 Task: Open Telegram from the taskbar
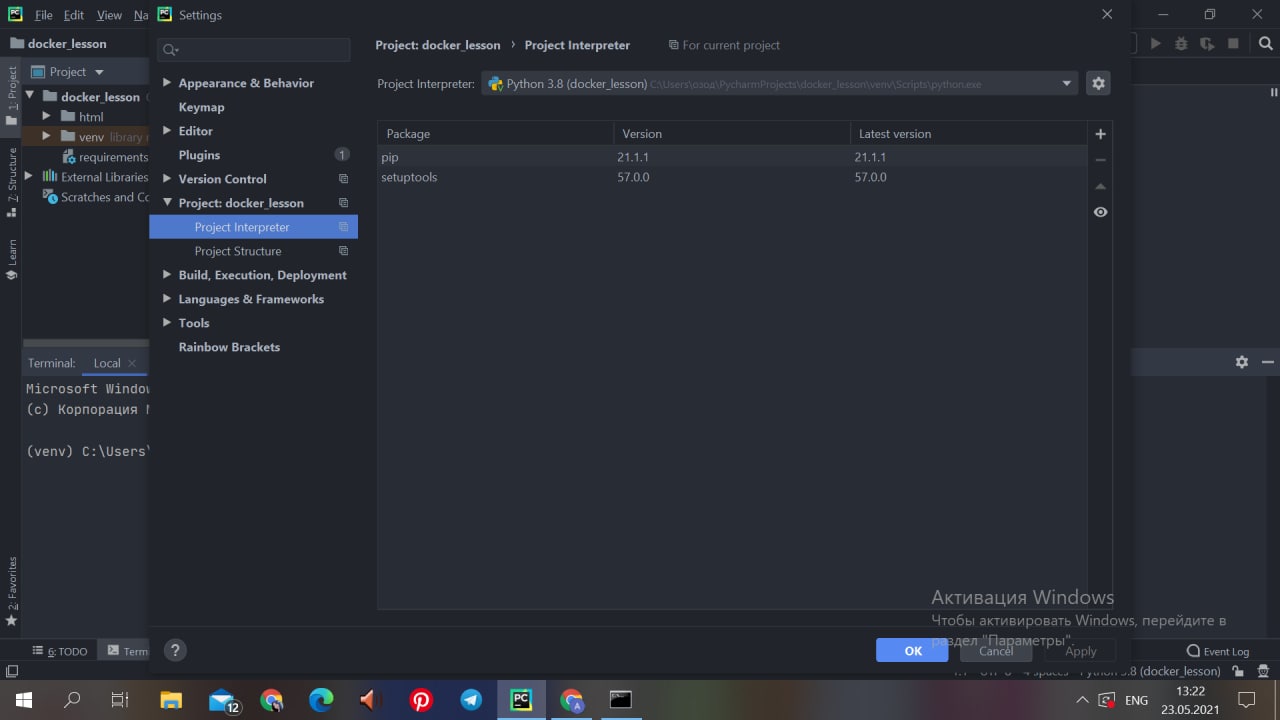pyautogui.click(x=471, y=700)
